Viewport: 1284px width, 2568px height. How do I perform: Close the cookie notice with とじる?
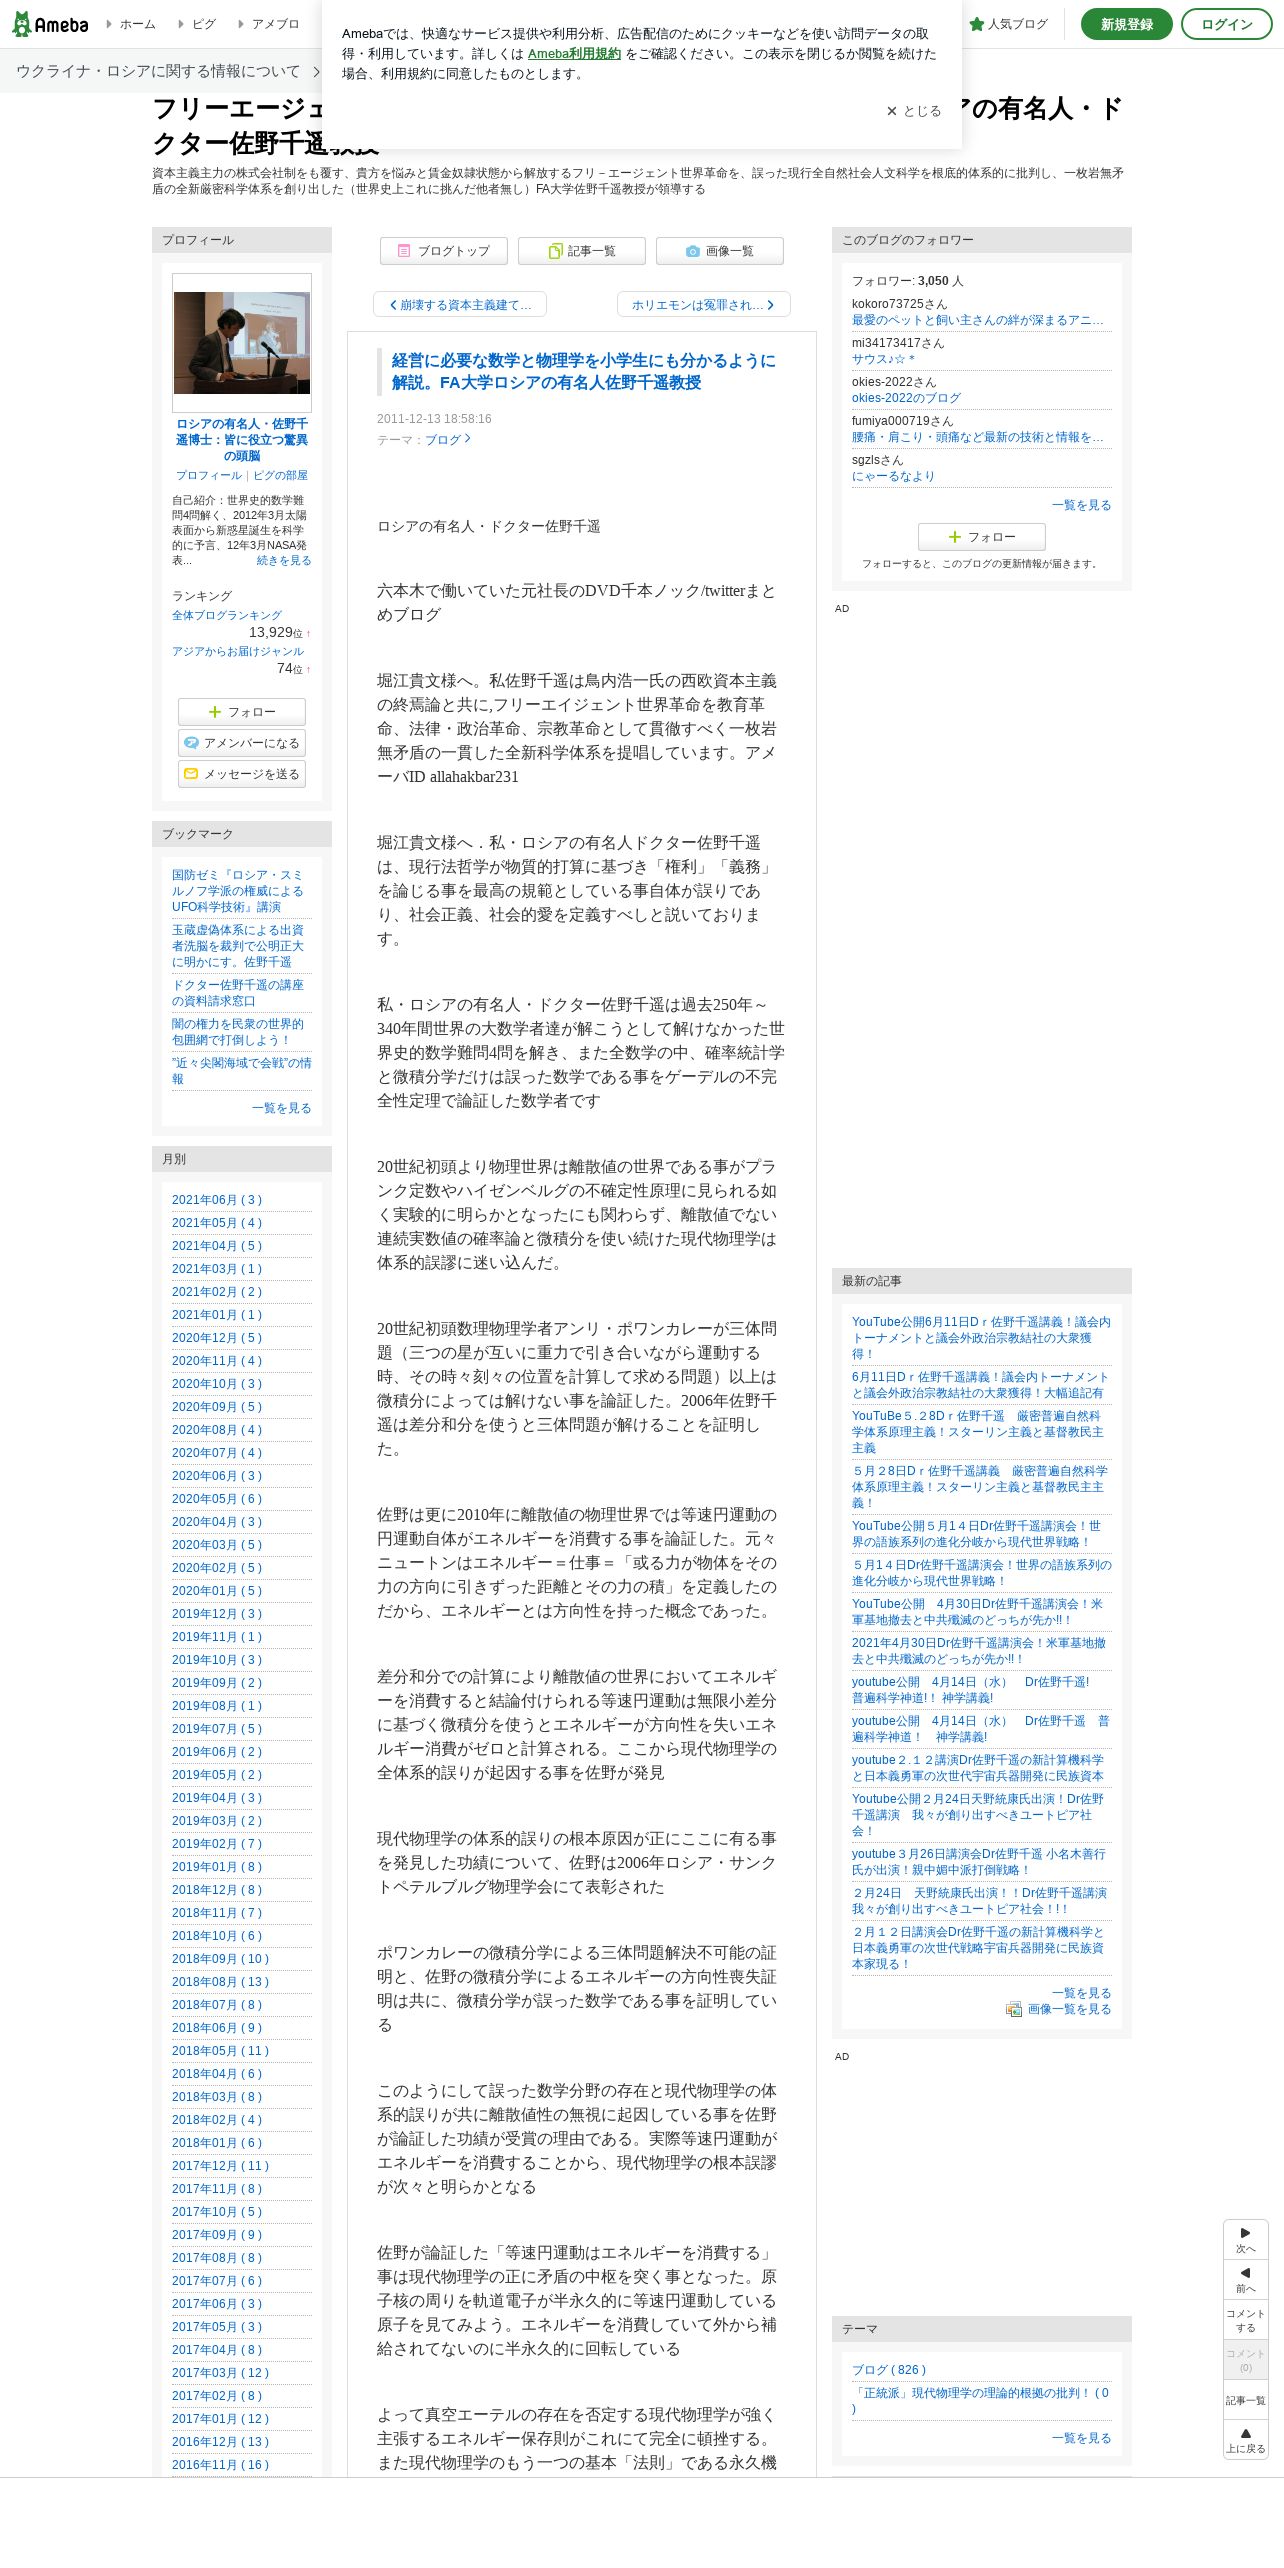pos(914,111)
